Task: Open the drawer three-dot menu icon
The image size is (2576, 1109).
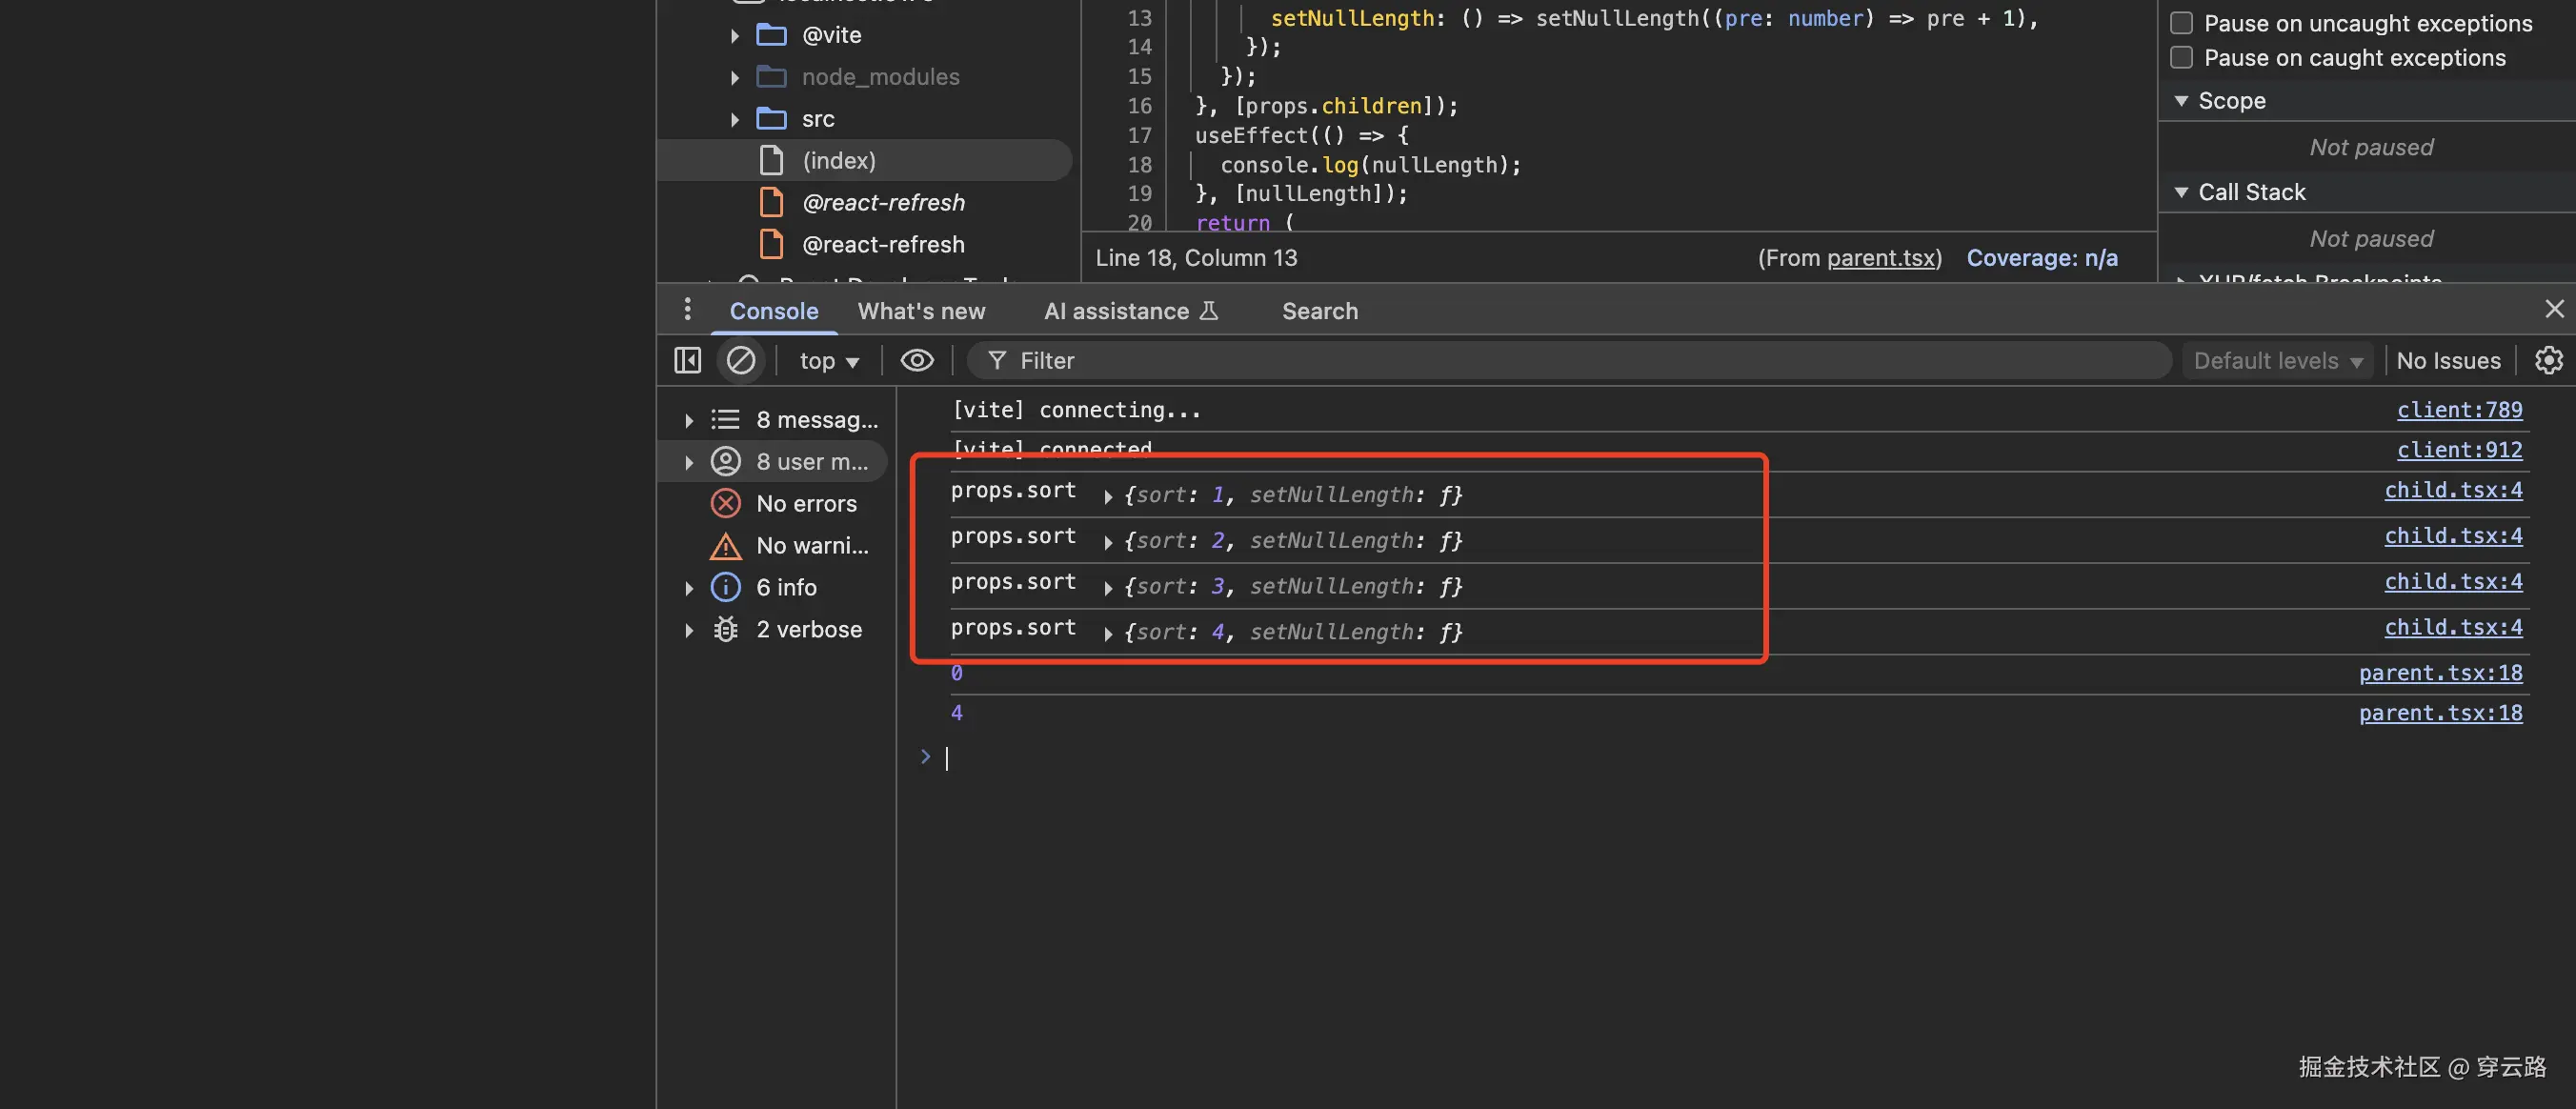Action: pos(687,310)
